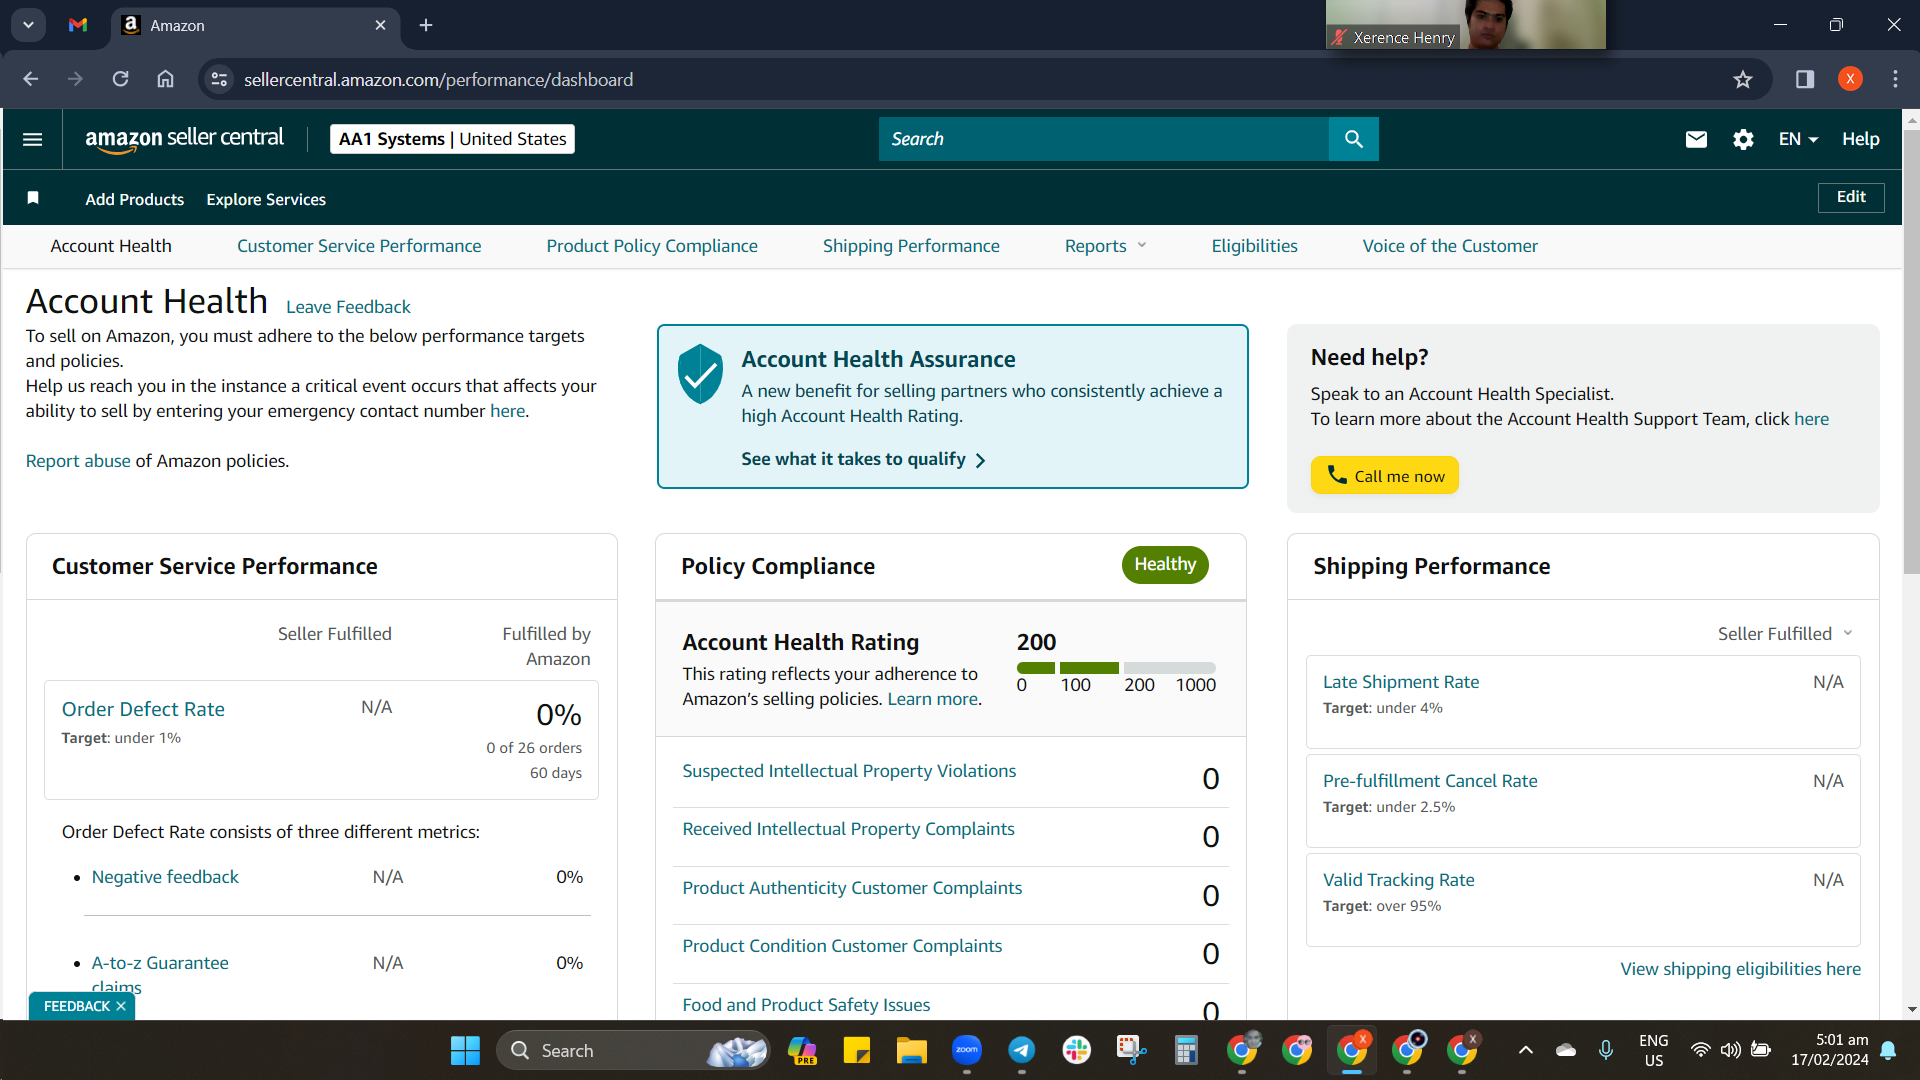The width and height of the screenshot is (1920, 1080).
Task: Expand See what it takes to qualify
Action: 863,459
